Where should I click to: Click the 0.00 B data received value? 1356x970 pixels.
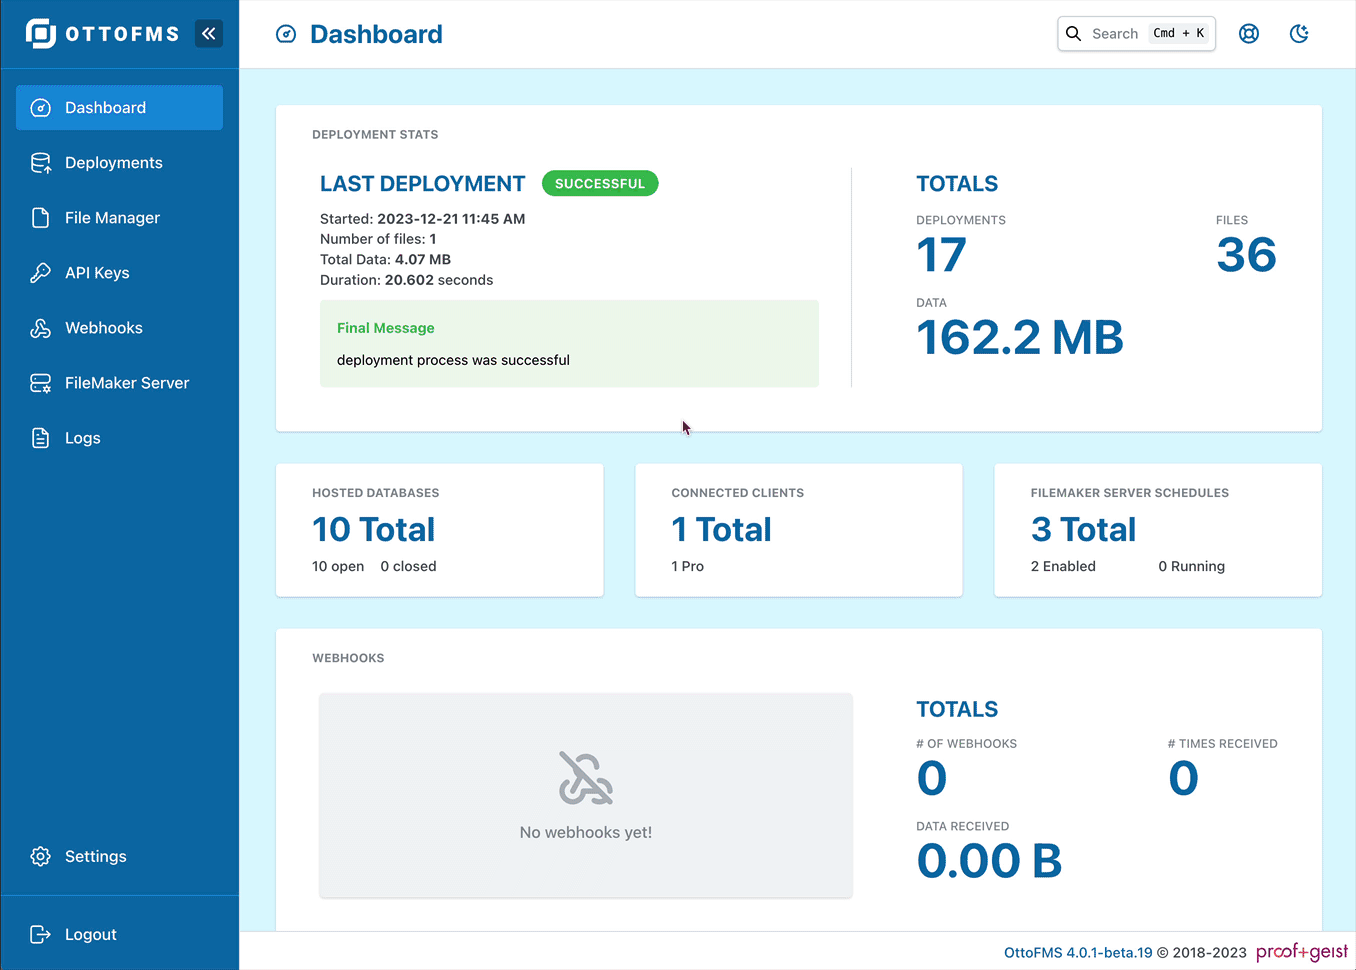click(x=990, y=862)
